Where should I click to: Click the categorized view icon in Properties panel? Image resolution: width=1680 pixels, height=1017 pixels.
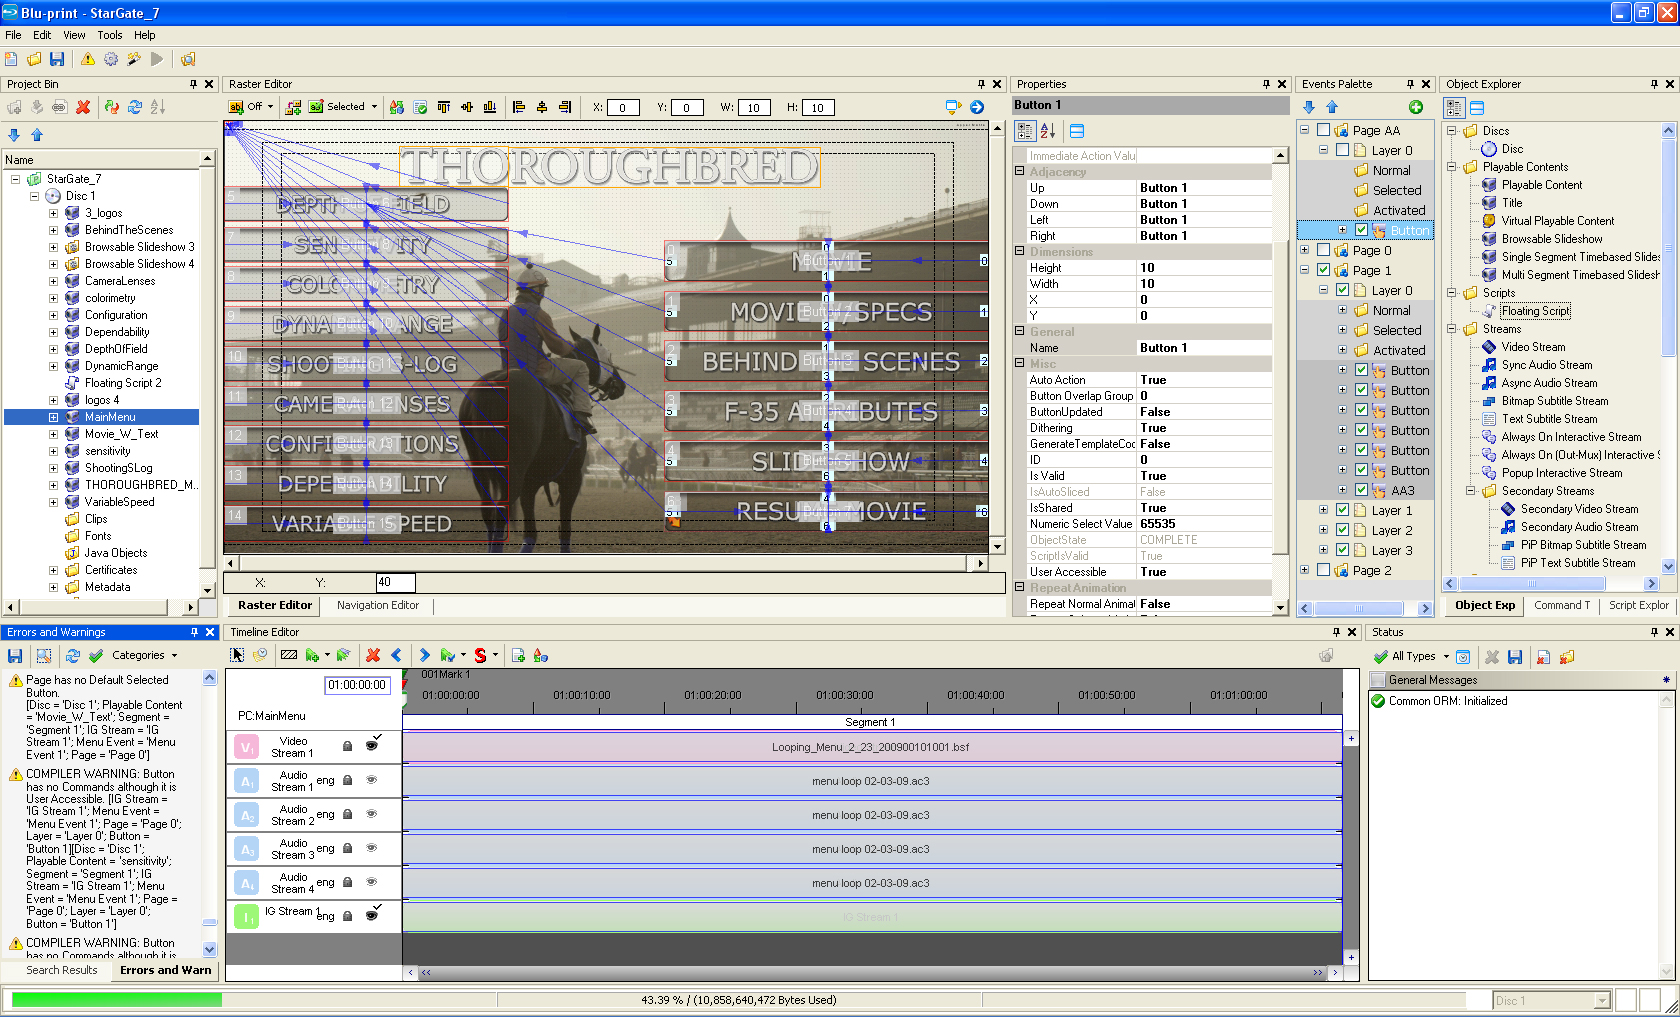(x=1025, y=131)
